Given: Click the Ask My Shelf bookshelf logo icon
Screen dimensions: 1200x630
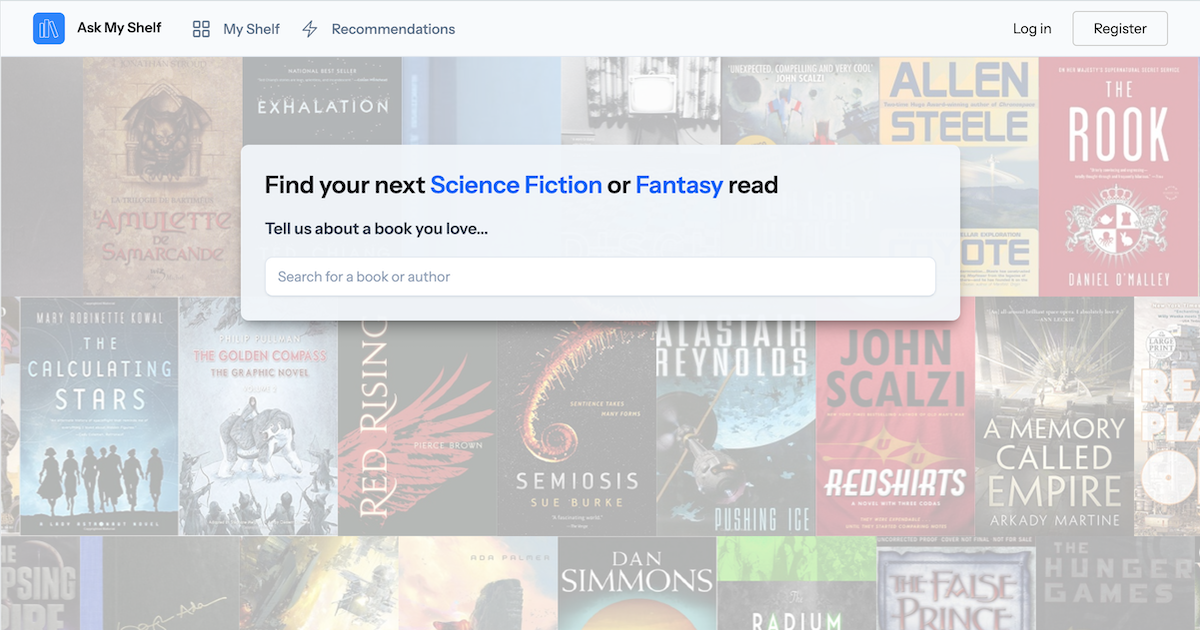Looking at the screenshot, I should point(48,28).
